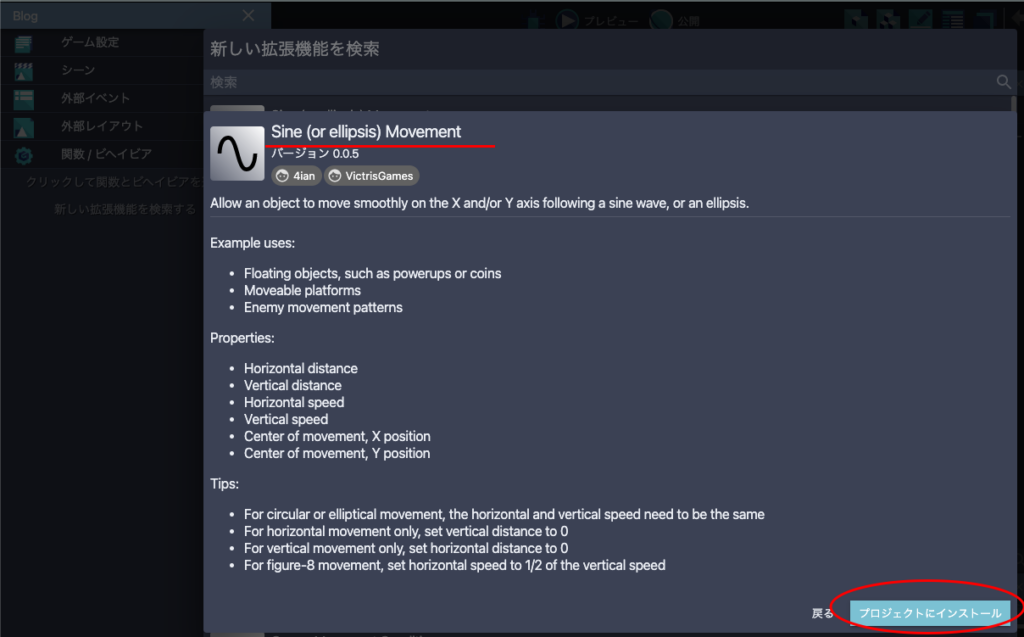The image size is (1024, 637).
Task: Open the VictrisGames author chip
Action: click(x=372, y=176)
